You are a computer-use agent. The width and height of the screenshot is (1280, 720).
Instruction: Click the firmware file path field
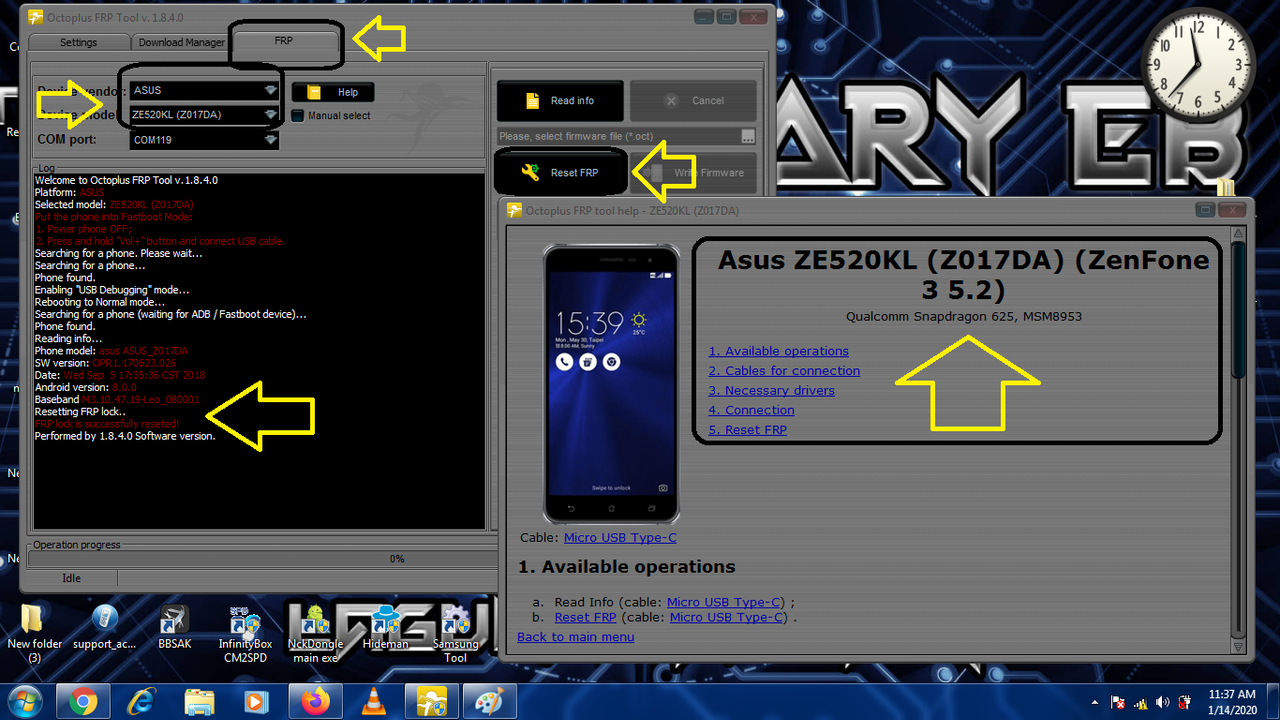click(618, 136)
